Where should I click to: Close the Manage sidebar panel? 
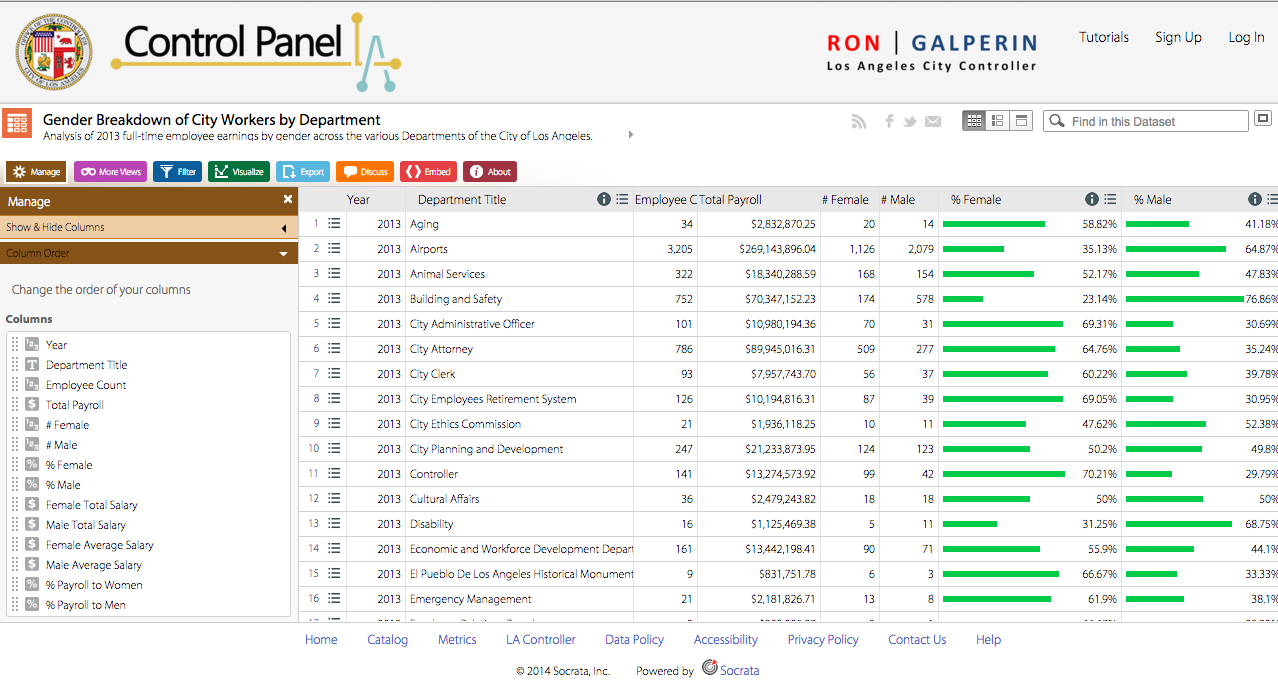[288, 200]
